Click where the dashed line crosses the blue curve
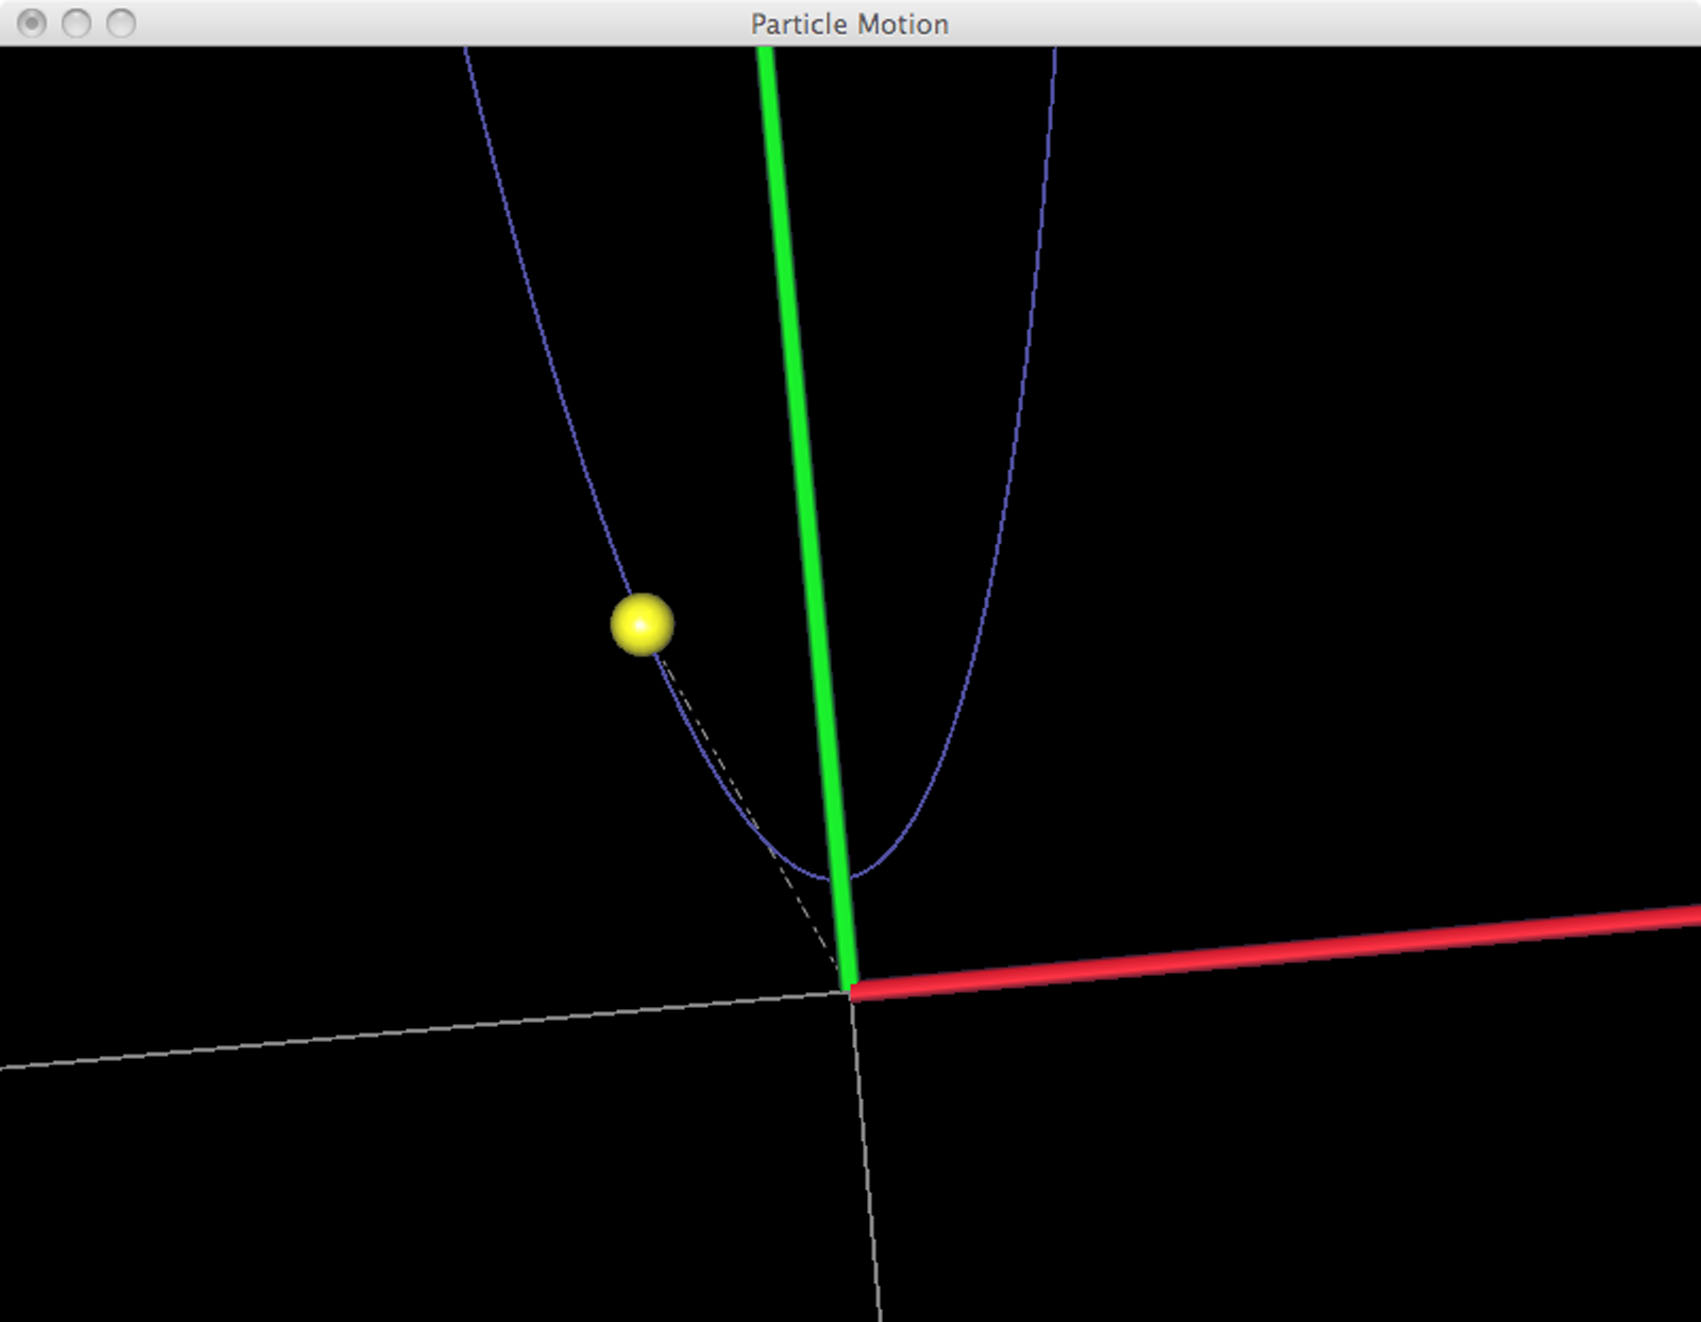The image size is (1701, 1322). [772, 850]
